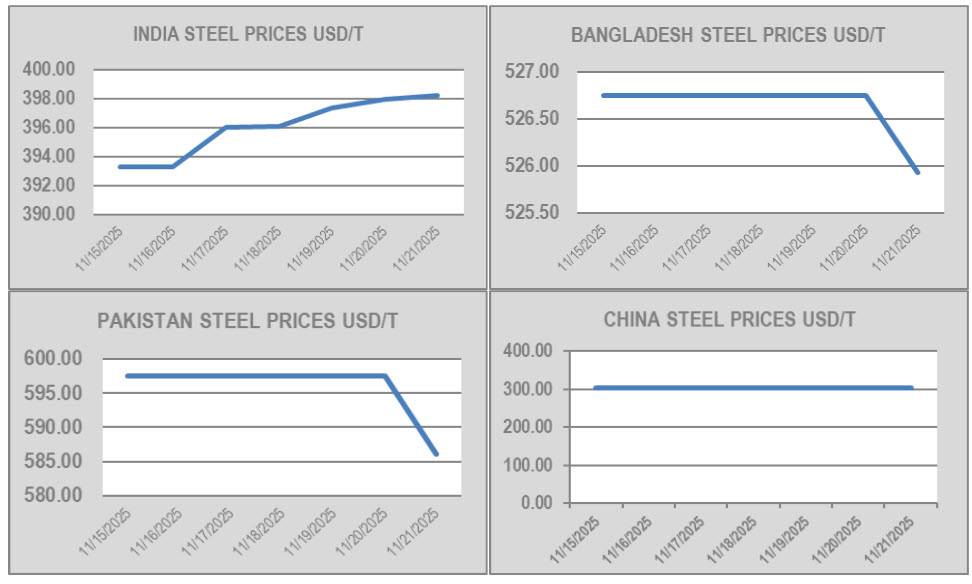Select the China Steel Prices chart title
The image size is (972, 584).
tap(729, 320)
